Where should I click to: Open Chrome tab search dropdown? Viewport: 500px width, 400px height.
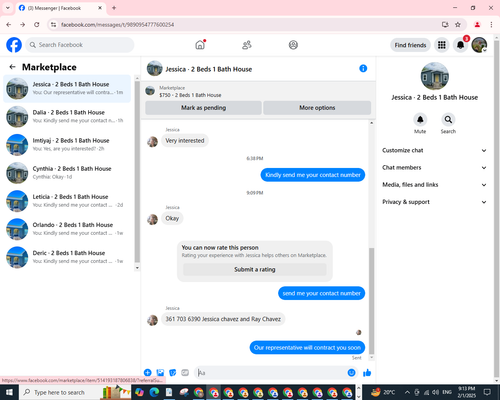click(8, 8)
